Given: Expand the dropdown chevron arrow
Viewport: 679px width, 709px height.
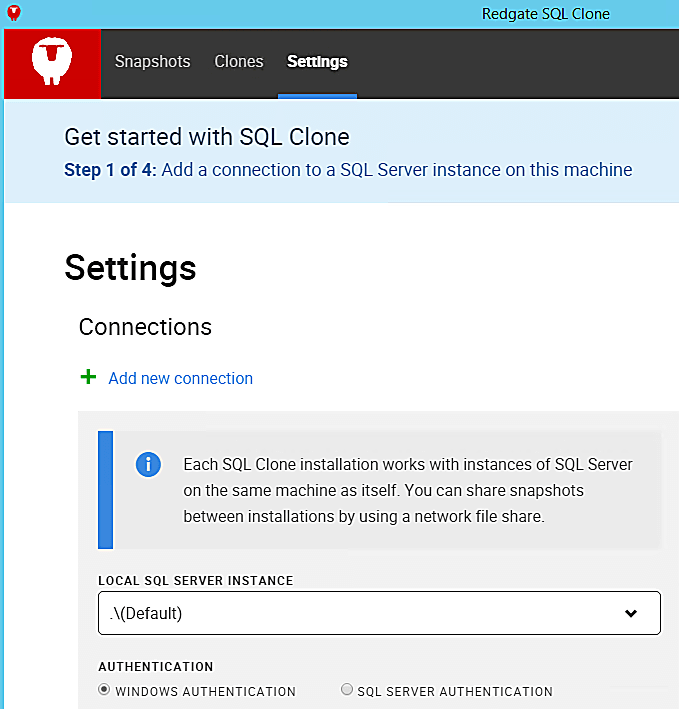Looking at the screenshot, I should pos(631,613).
